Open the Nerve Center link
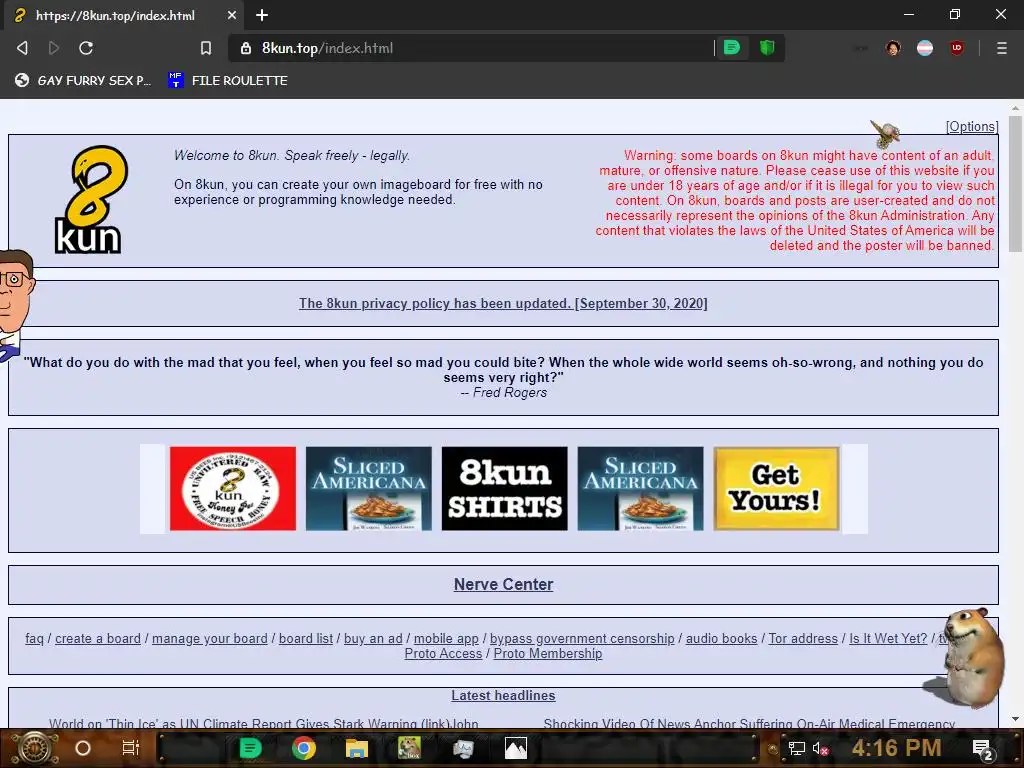 (504, 584)
